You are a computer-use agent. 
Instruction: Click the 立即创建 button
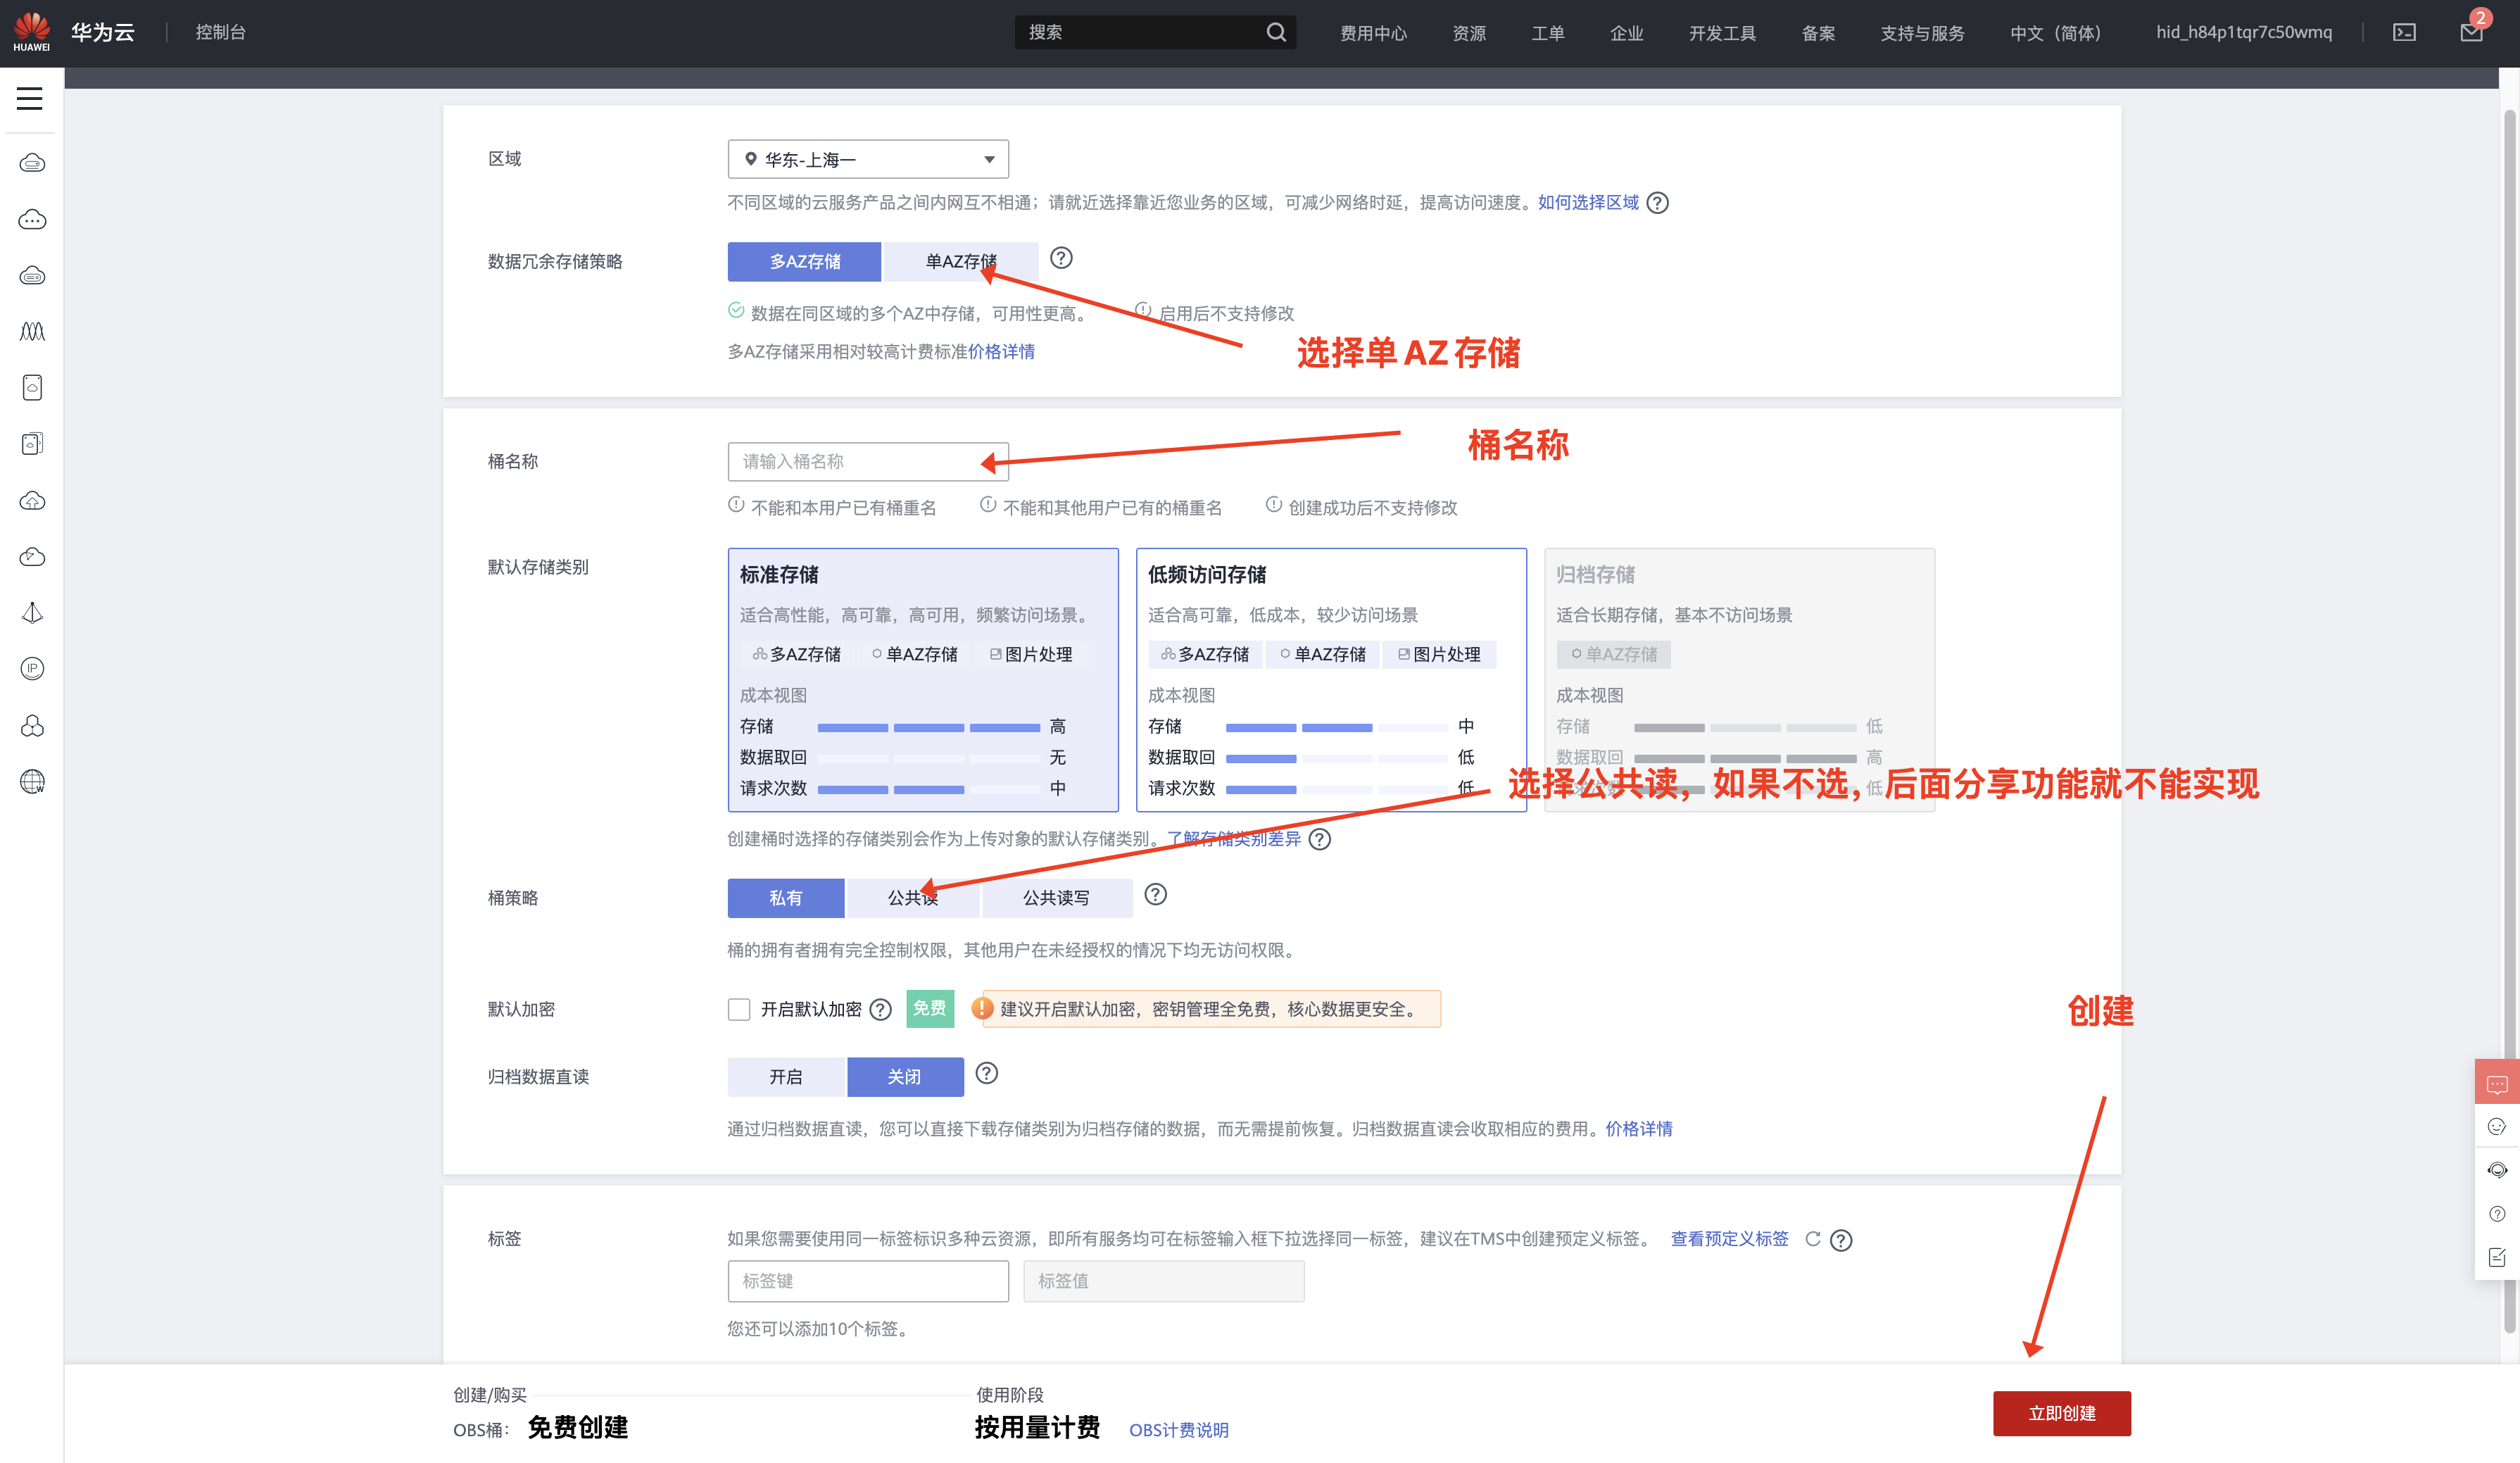click(x=2062, y=1413)
